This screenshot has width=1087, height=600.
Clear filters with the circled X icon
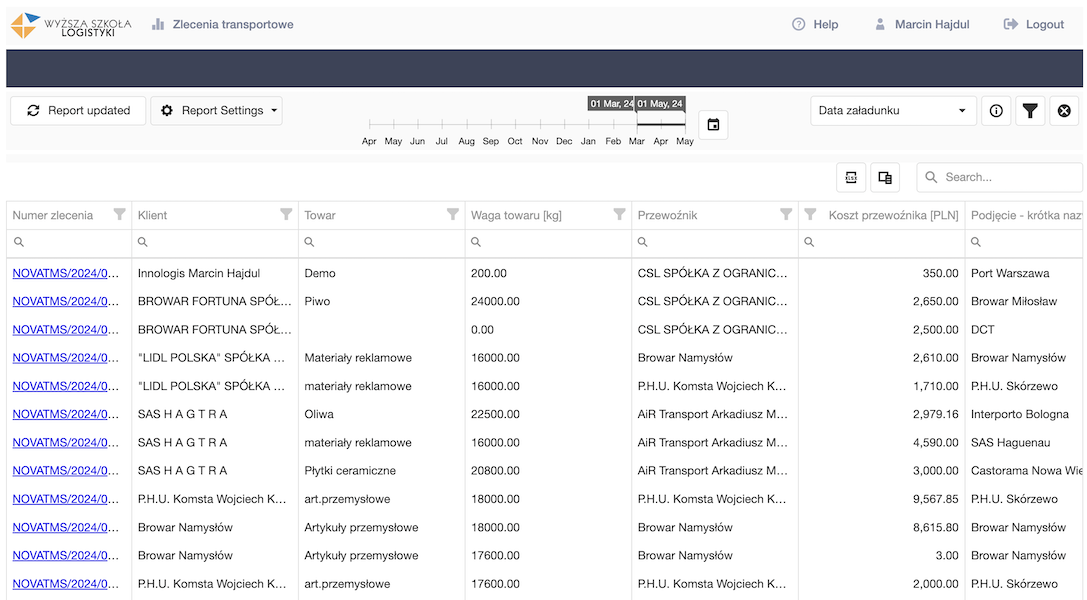(1064, 111)
